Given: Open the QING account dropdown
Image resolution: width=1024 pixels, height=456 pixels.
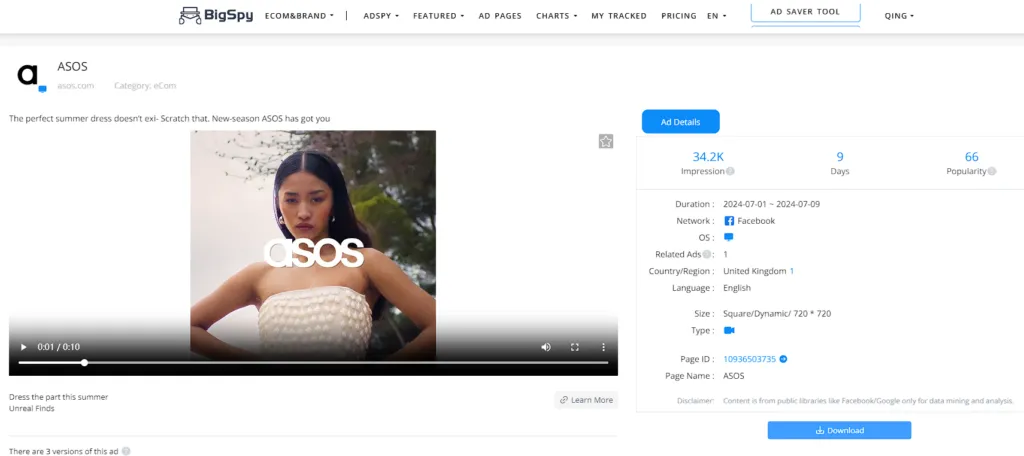Looking at the screenshot, I should 899,16.
